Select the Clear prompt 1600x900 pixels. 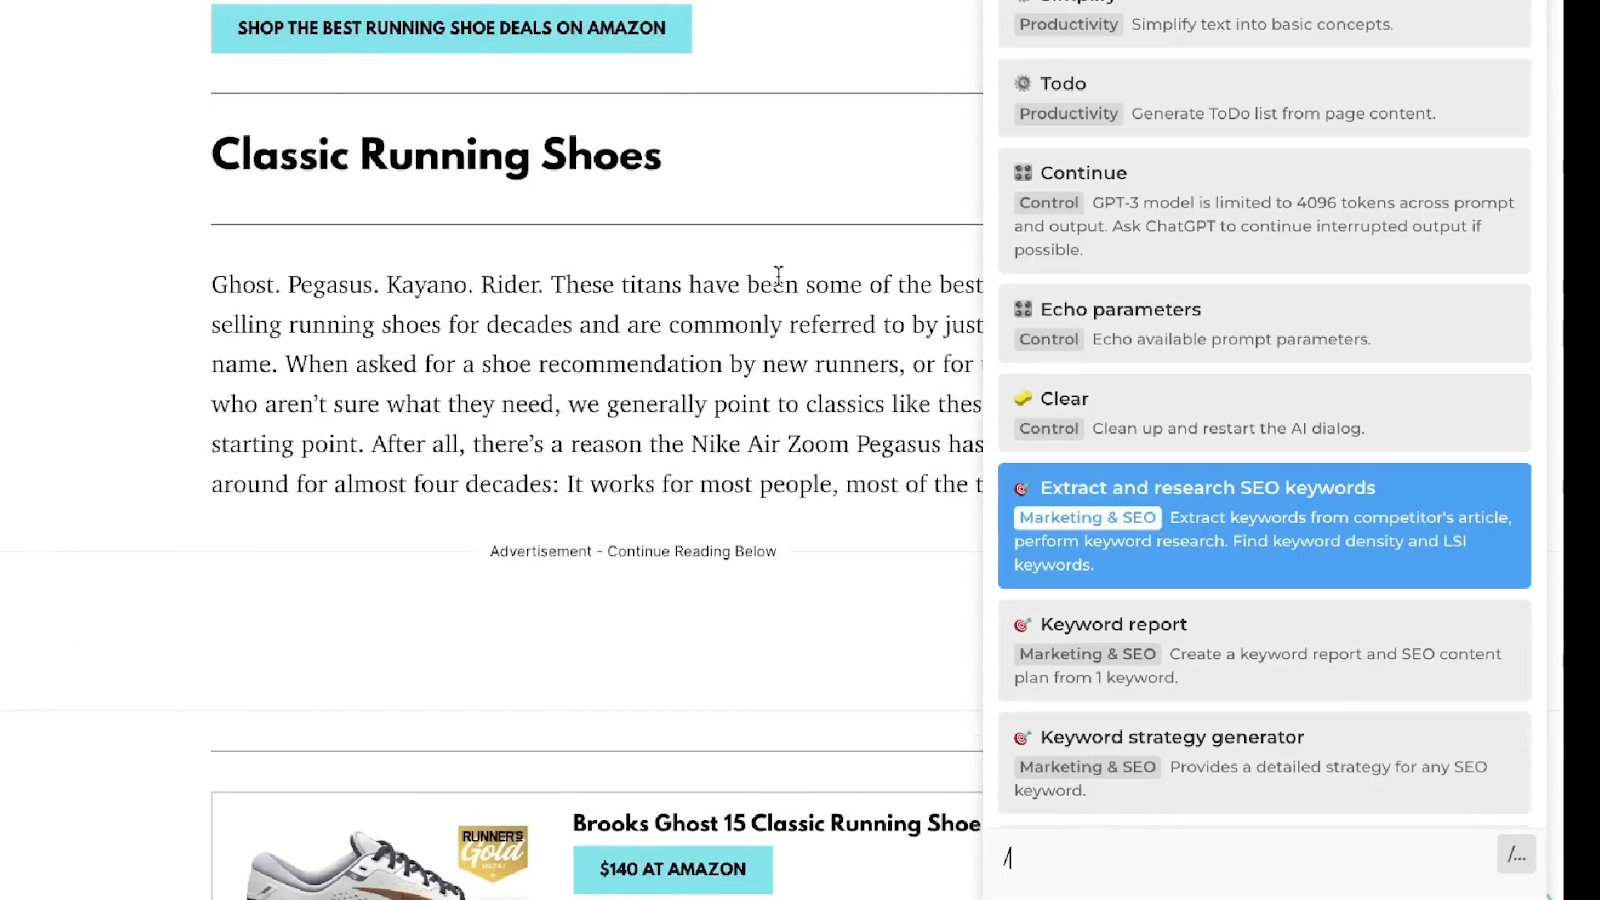point(1264,412)
